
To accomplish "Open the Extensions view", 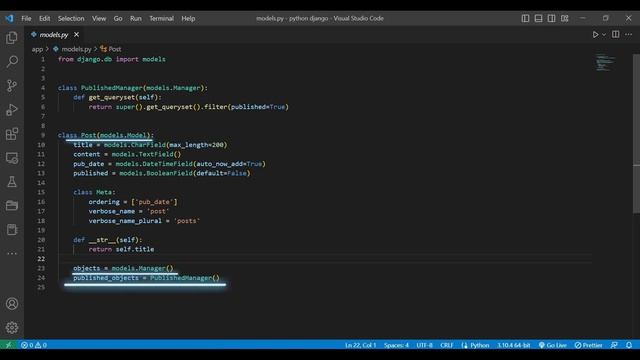I will [12, 134].
